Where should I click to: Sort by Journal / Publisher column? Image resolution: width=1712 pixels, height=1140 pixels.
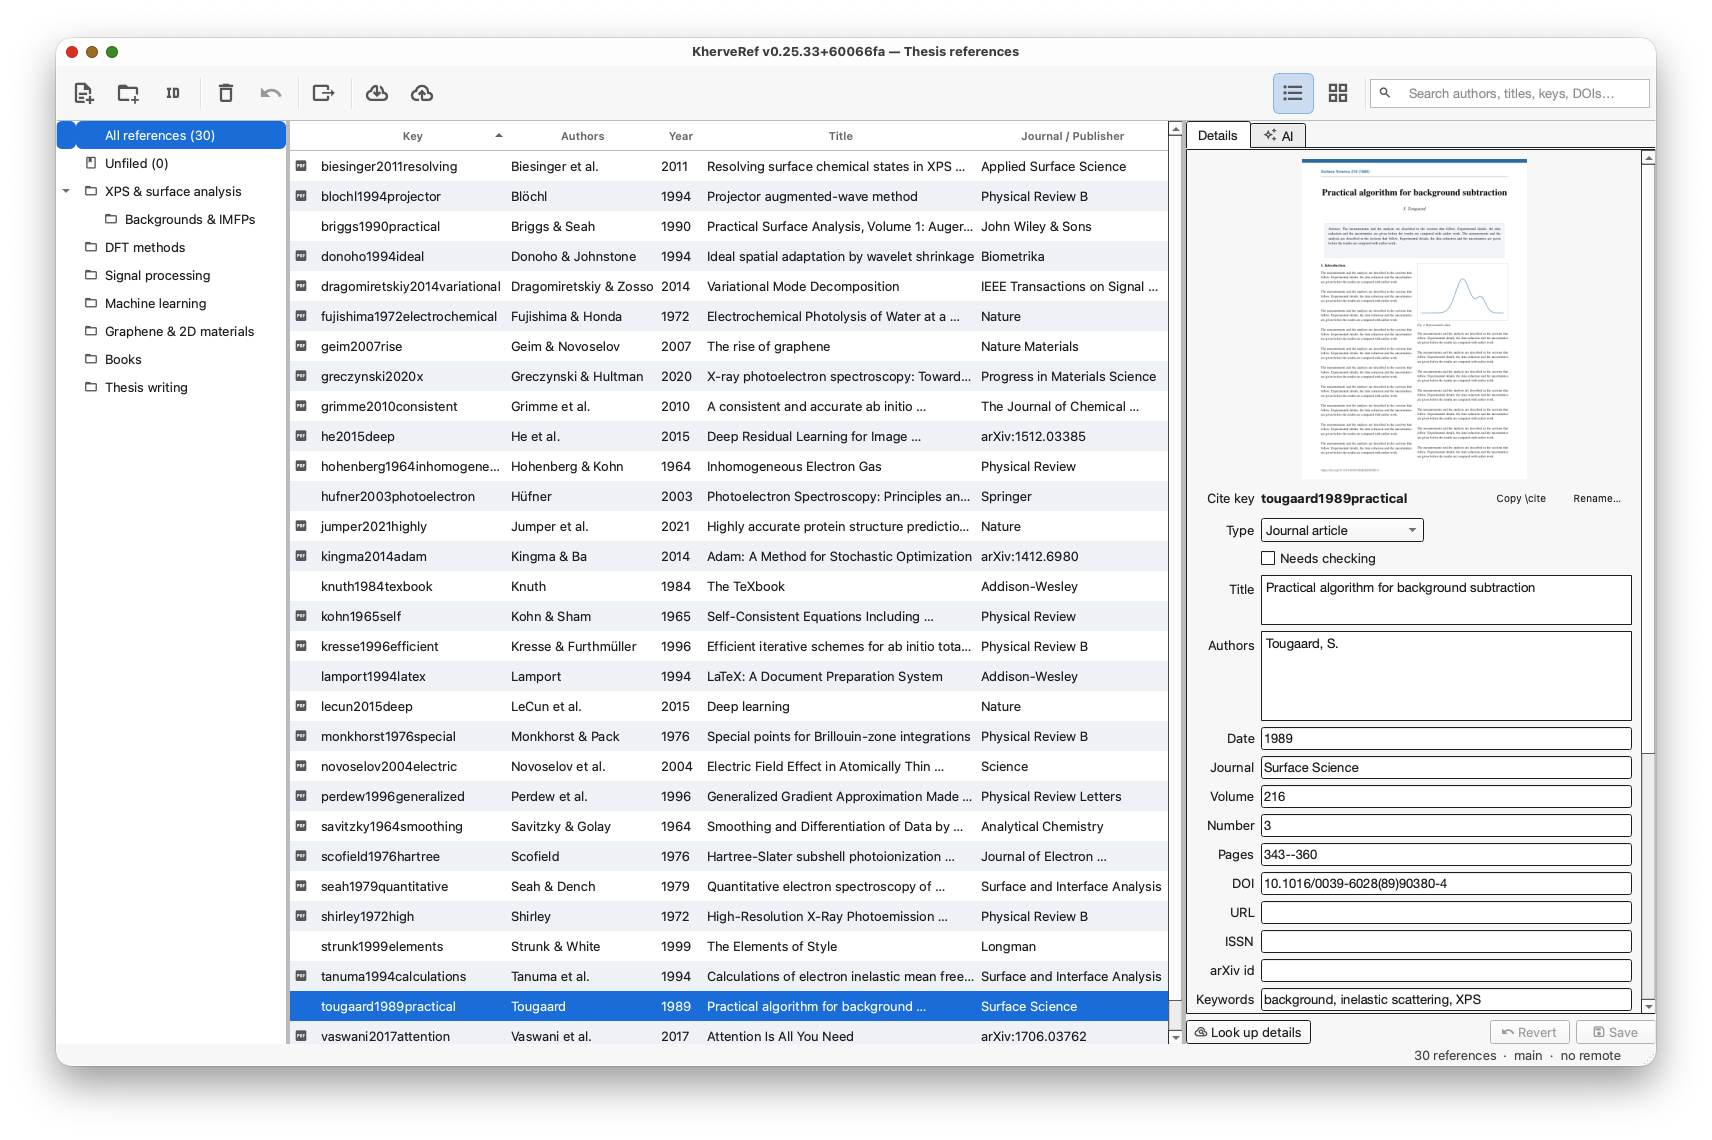click(x=1072, y=136)
